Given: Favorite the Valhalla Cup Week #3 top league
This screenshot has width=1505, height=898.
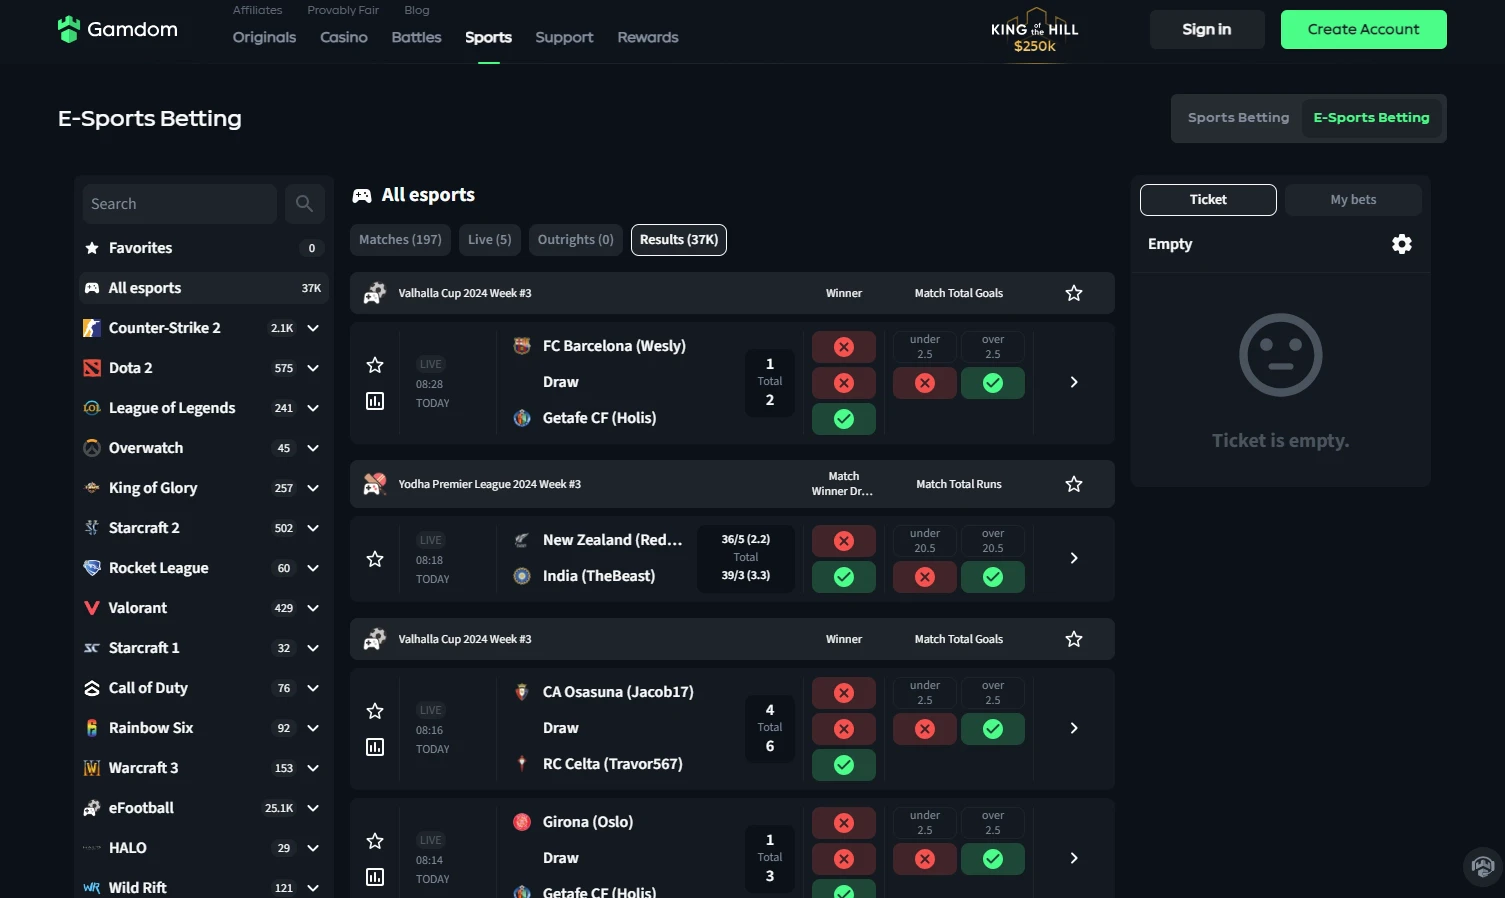Looking at the screenshot, I should coord(1074,293).
